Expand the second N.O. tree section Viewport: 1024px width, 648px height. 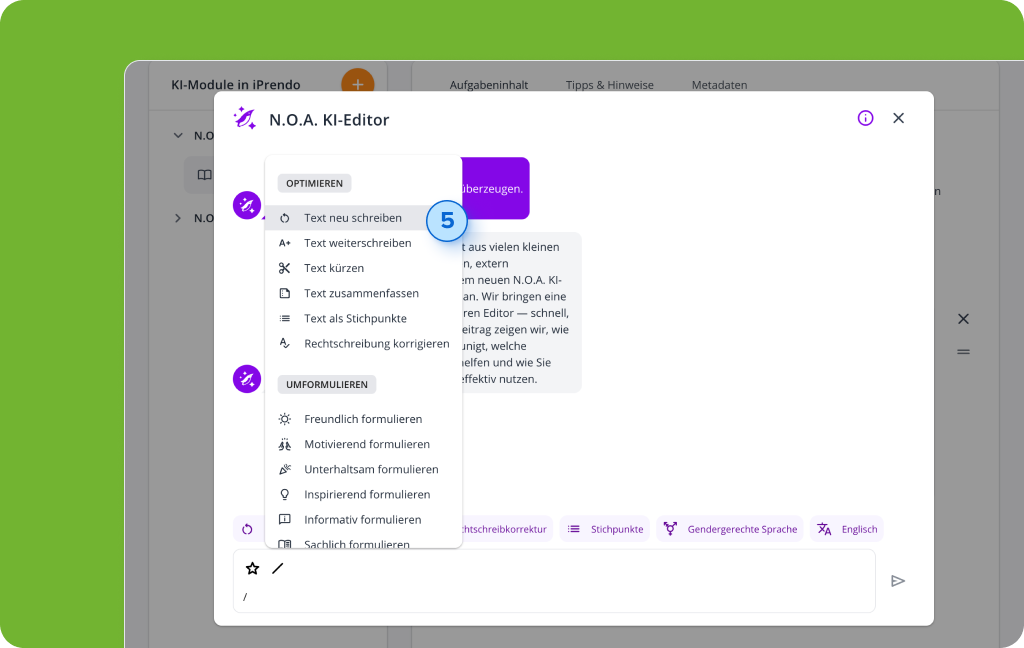click(x=178, y=218)
